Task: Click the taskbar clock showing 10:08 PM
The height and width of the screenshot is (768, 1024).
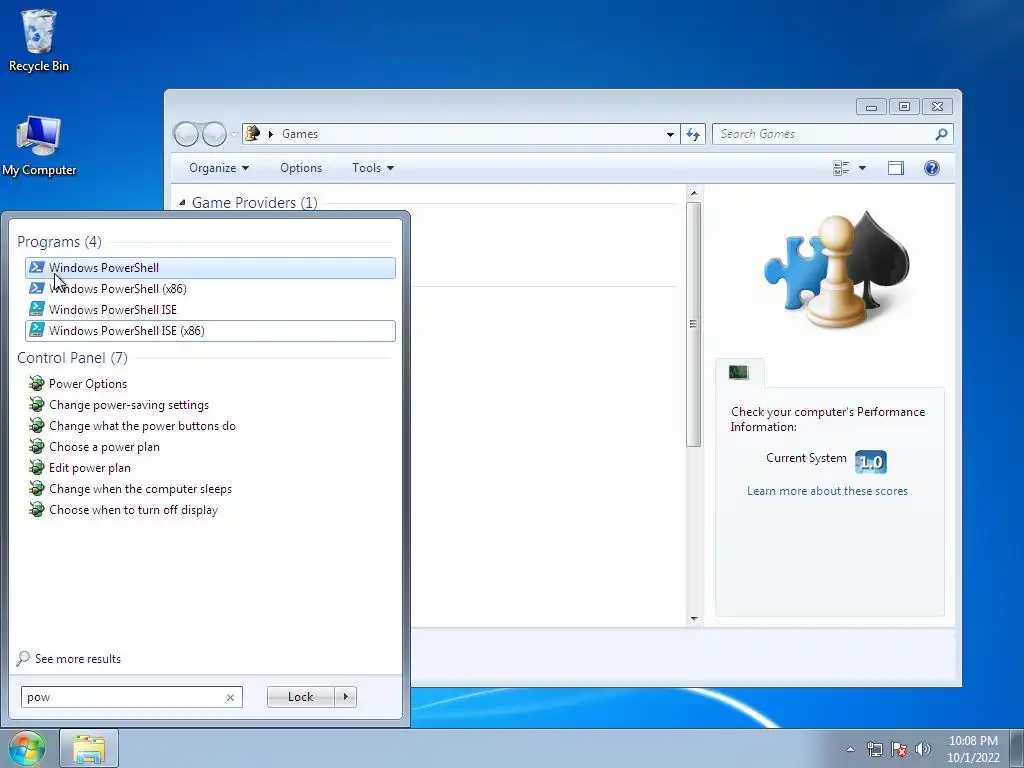Action: tap(973, 749)
